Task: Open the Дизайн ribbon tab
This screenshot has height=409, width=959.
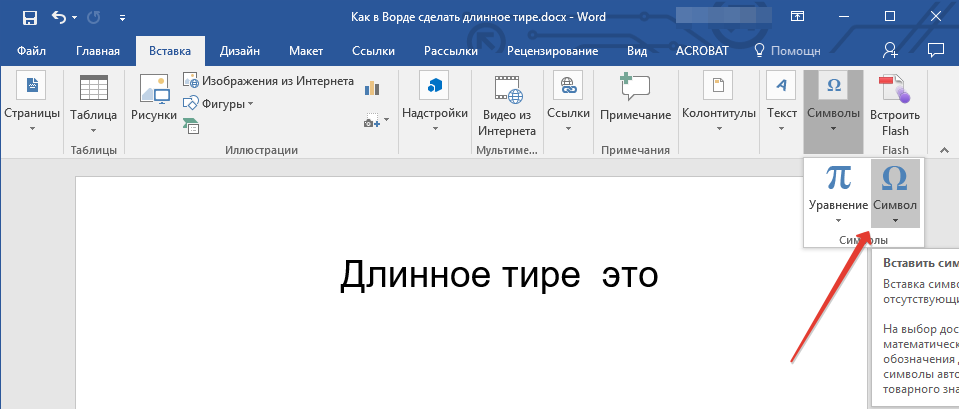Action: coord(241,51)
